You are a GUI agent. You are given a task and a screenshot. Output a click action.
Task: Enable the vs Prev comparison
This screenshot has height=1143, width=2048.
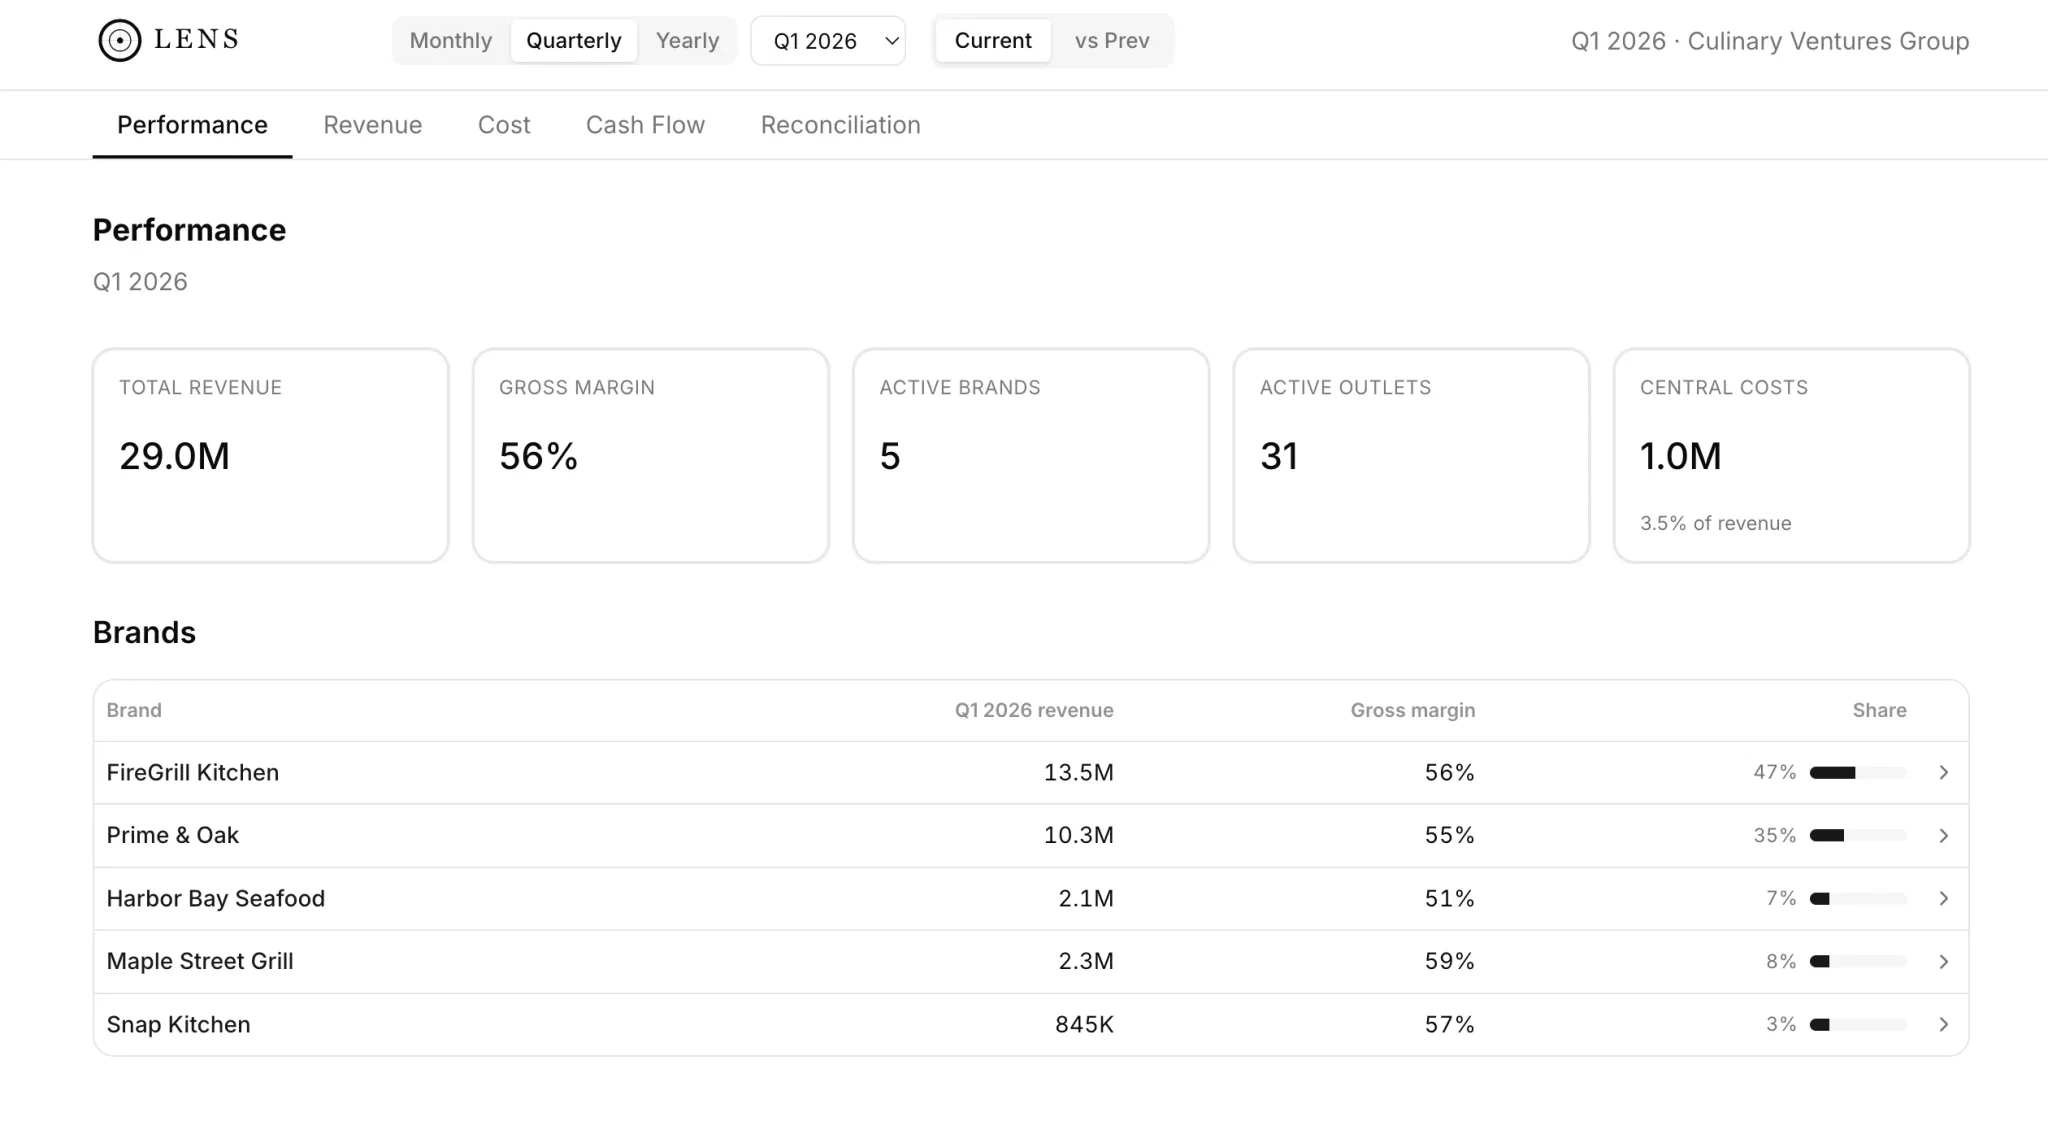[x=1112, y=41]
